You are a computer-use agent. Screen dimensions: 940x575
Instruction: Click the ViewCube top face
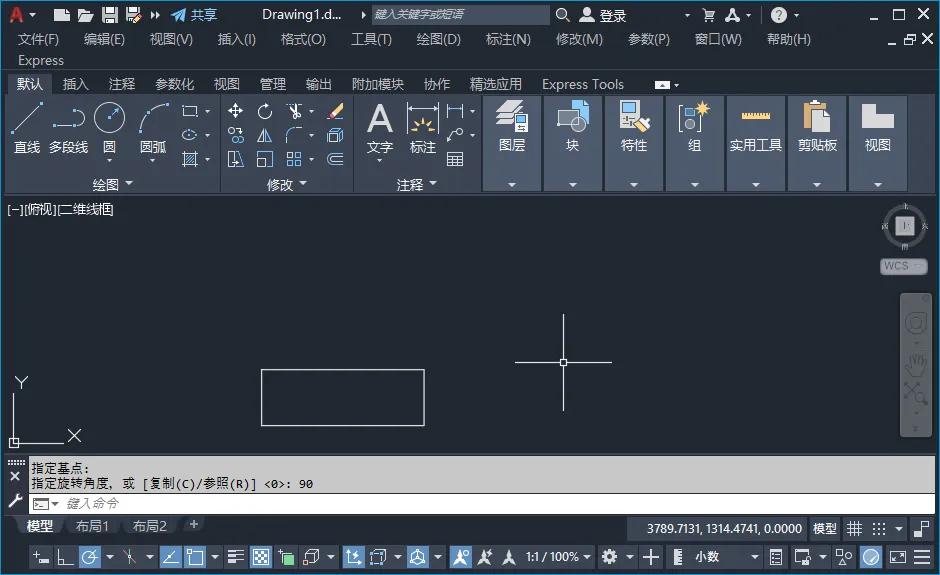(905, 226)
